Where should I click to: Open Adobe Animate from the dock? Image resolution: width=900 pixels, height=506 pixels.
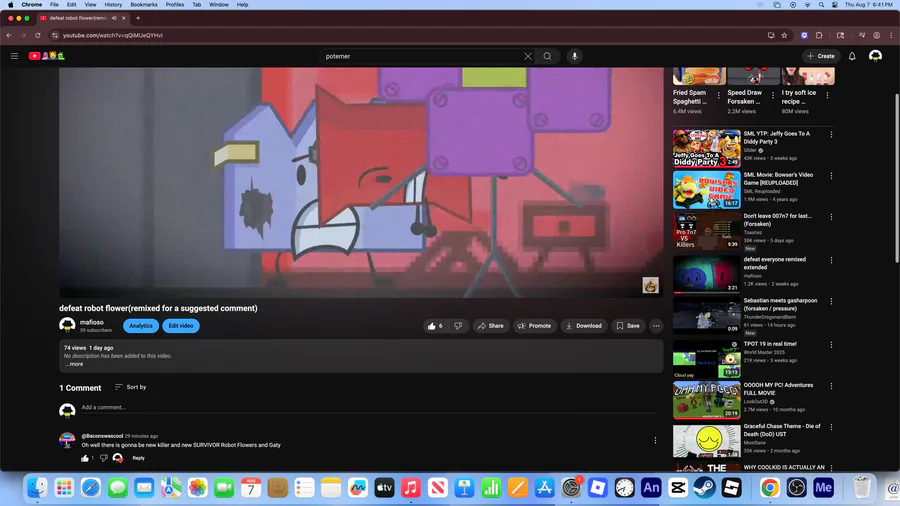click(x=651, y=488)
